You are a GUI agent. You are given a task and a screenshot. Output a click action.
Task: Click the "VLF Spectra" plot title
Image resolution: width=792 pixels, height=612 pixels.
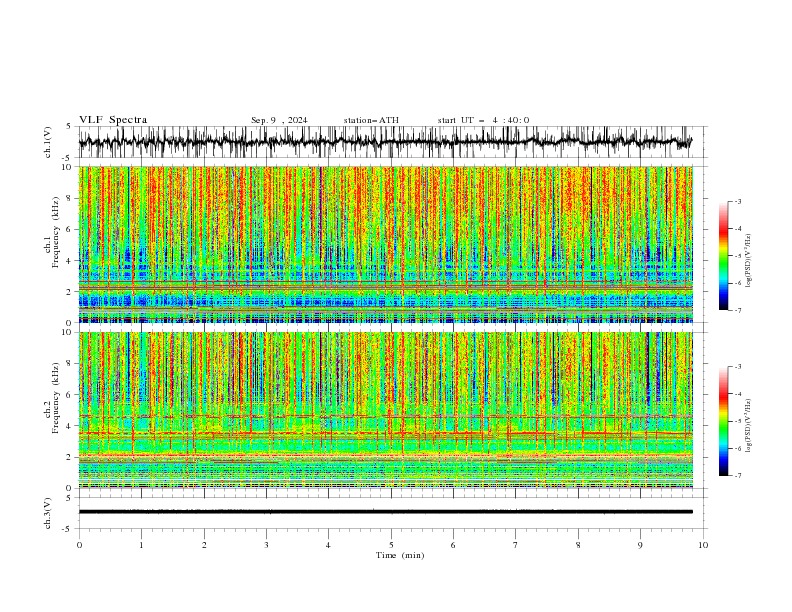(x=113, y=120)
